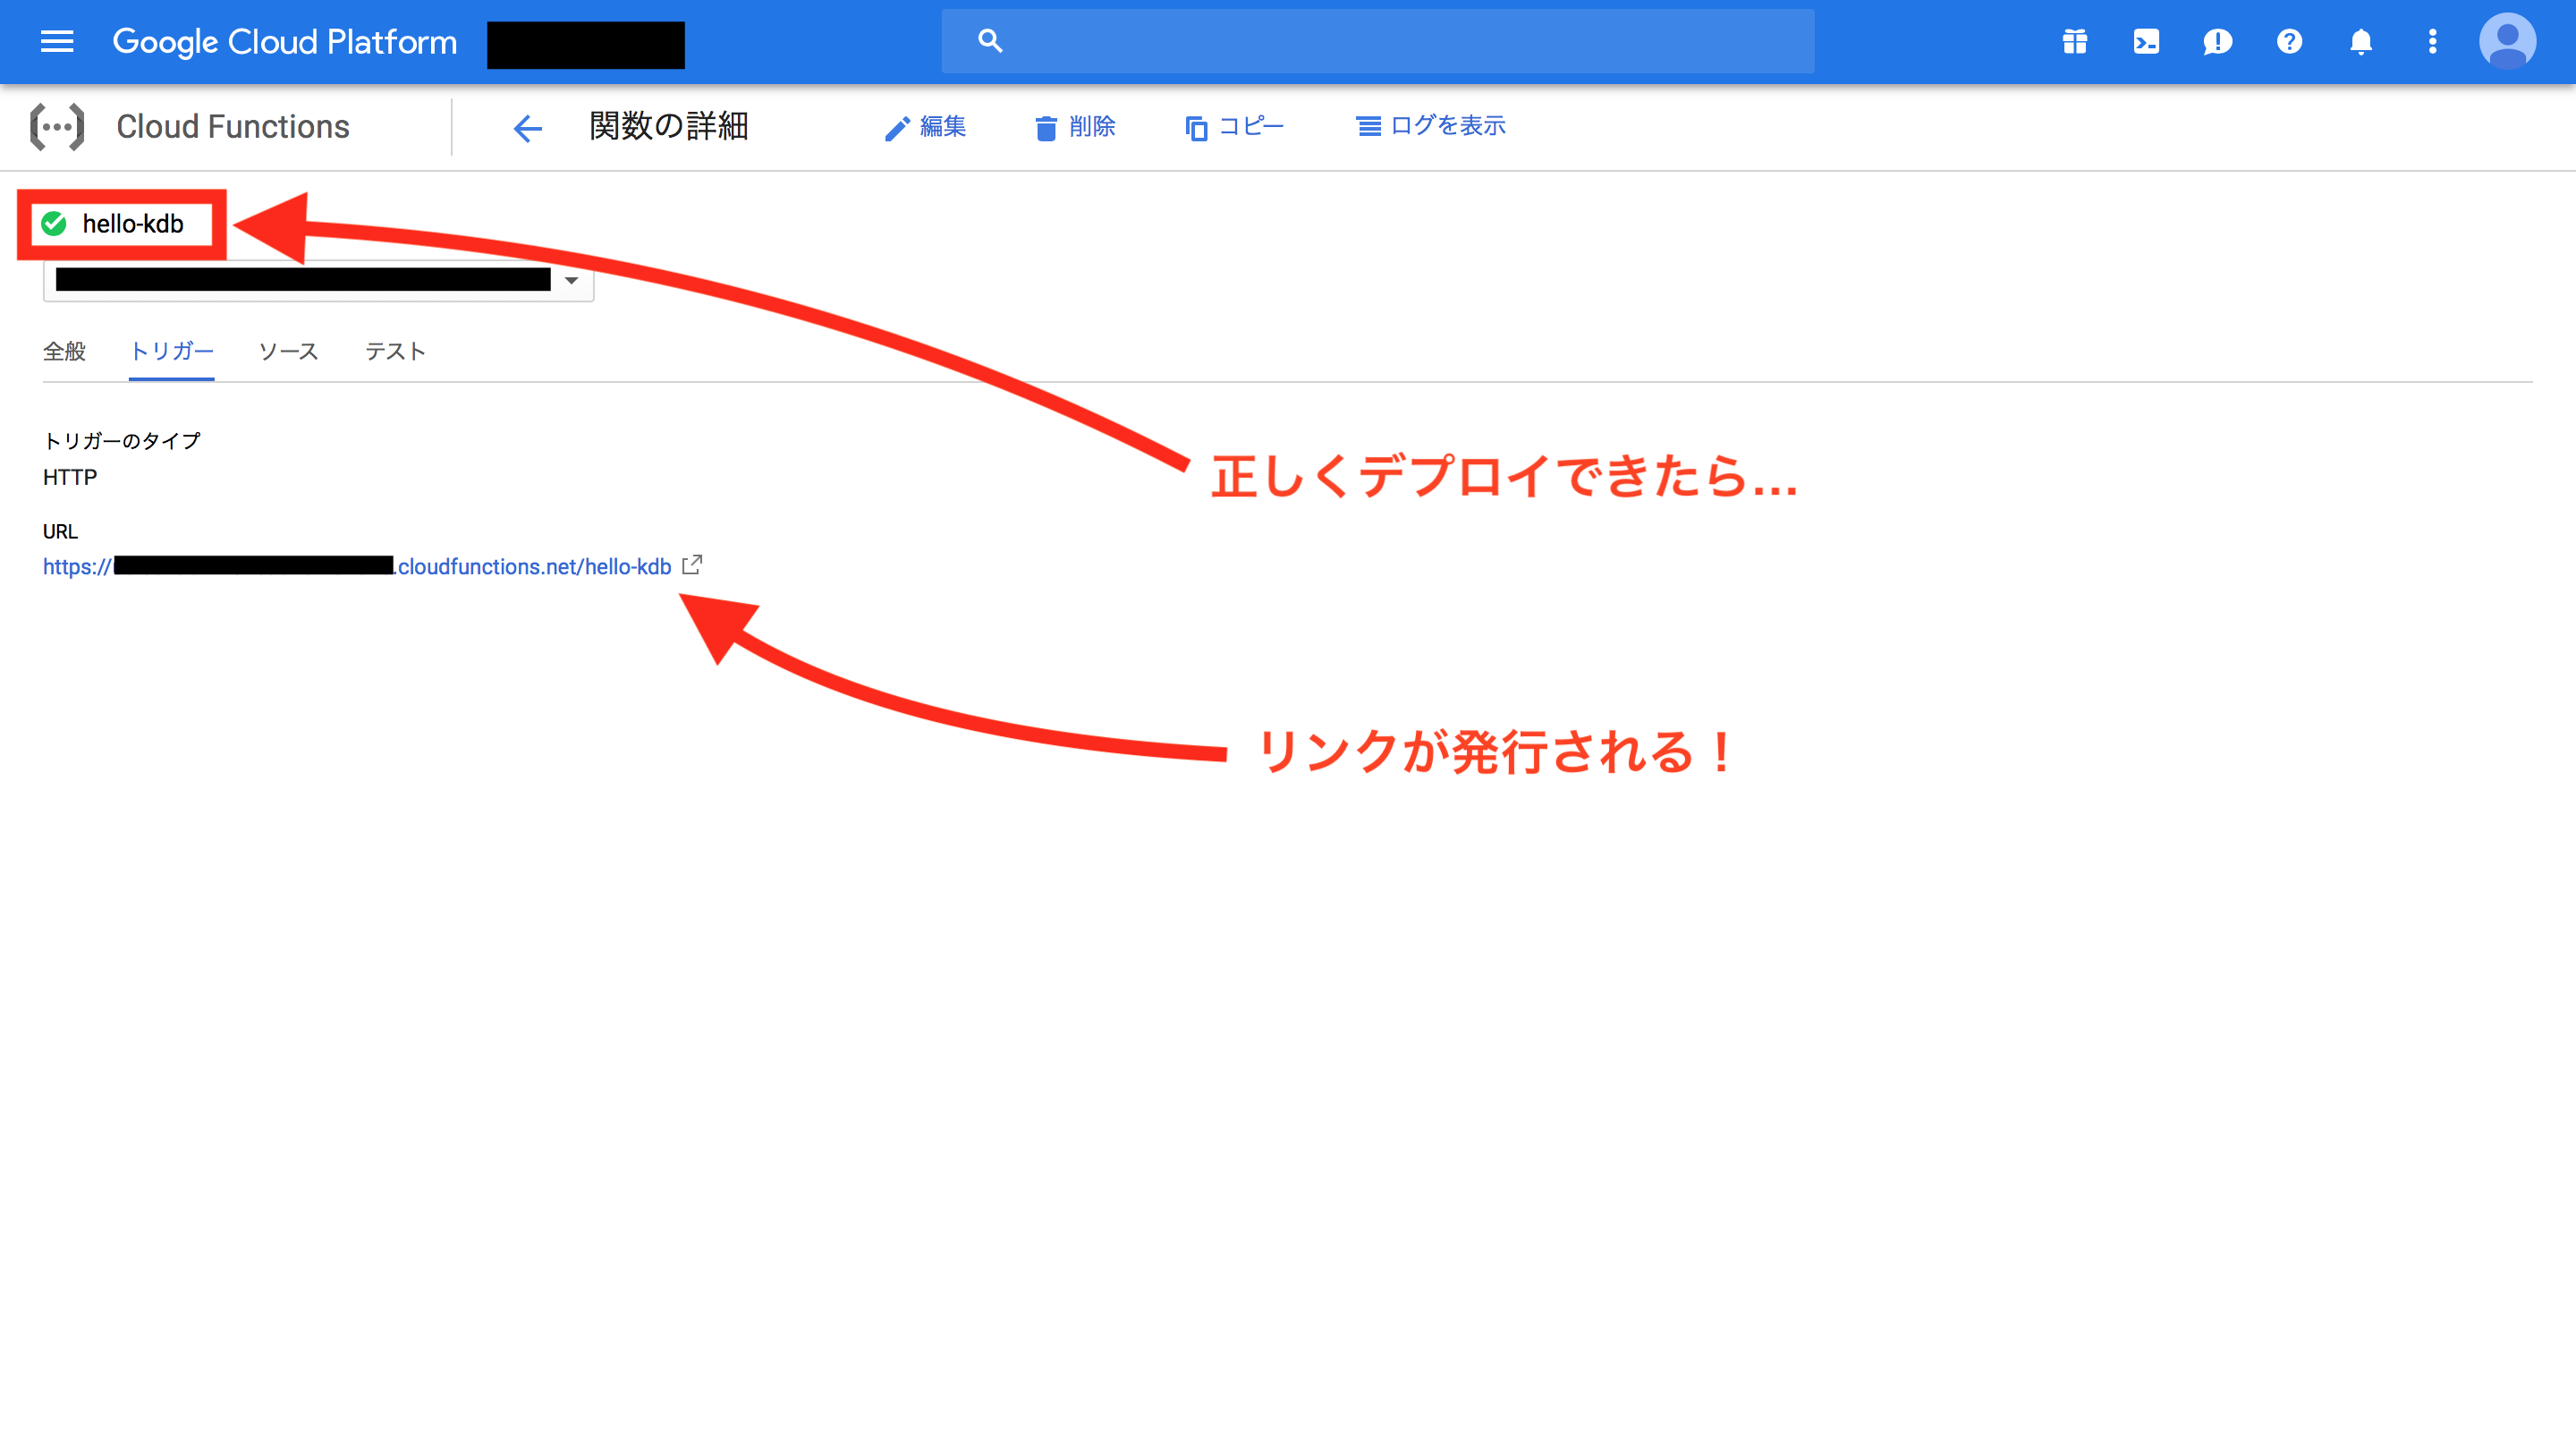Open function URL in new tab icon
2576x1451 pixels.
[693, 565]
